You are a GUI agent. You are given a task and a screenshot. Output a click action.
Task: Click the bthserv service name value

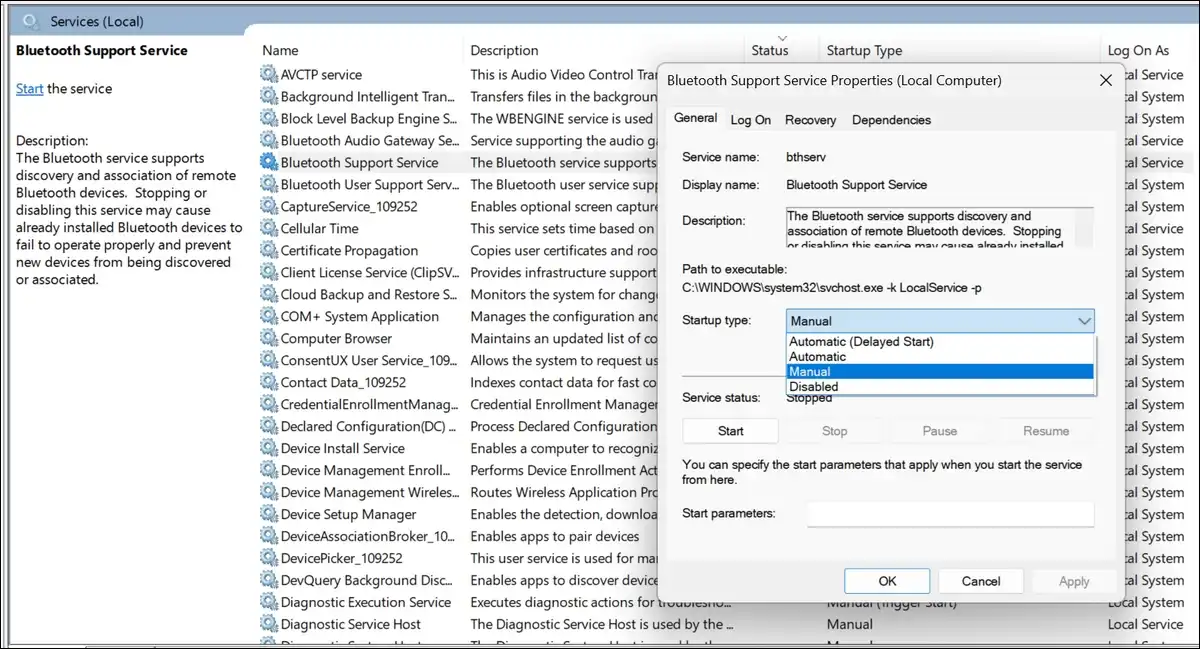coord(806,157)
